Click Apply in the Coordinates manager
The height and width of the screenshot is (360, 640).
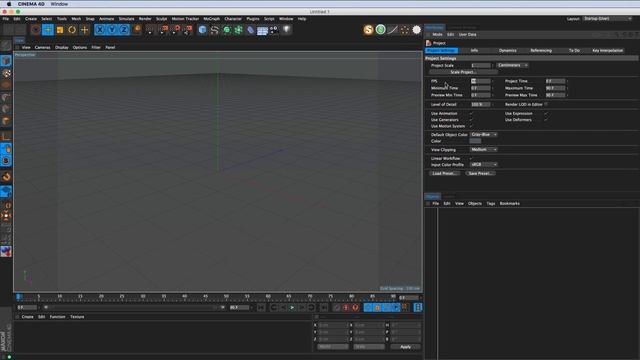405,347
